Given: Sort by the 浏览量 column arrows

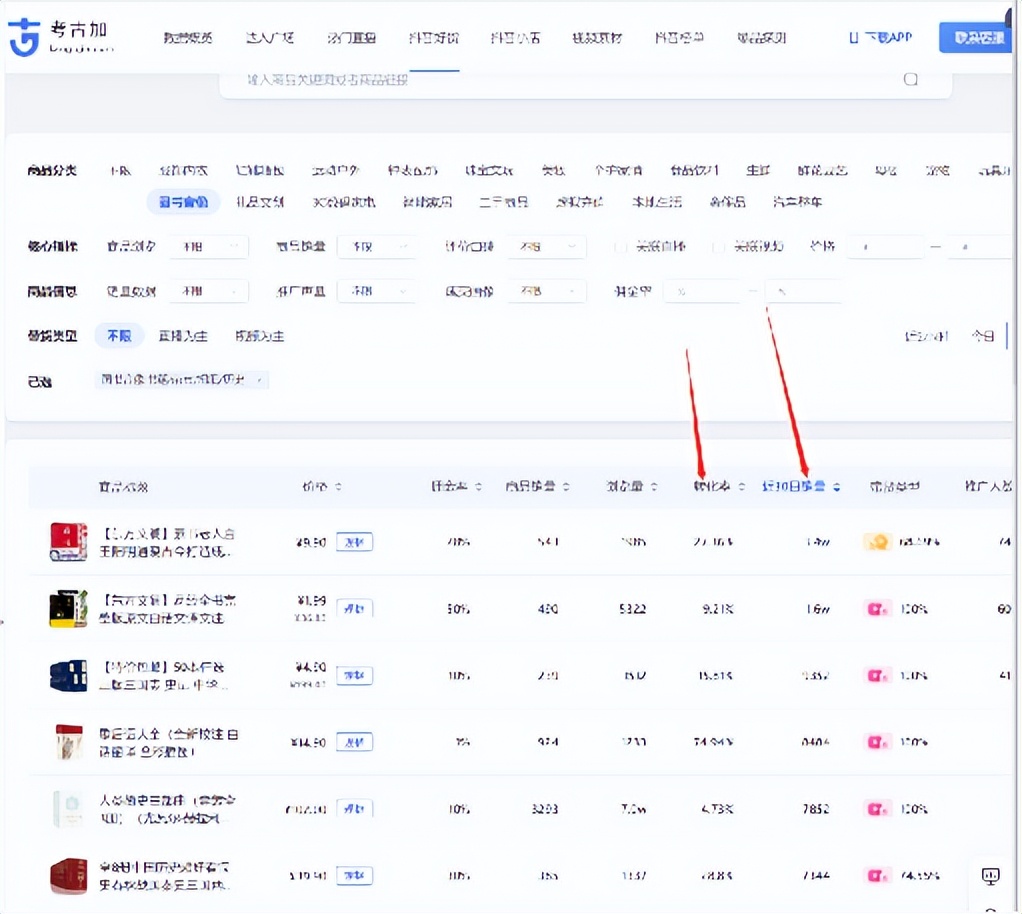Looking at the screenshot, I should click(654, 486).
